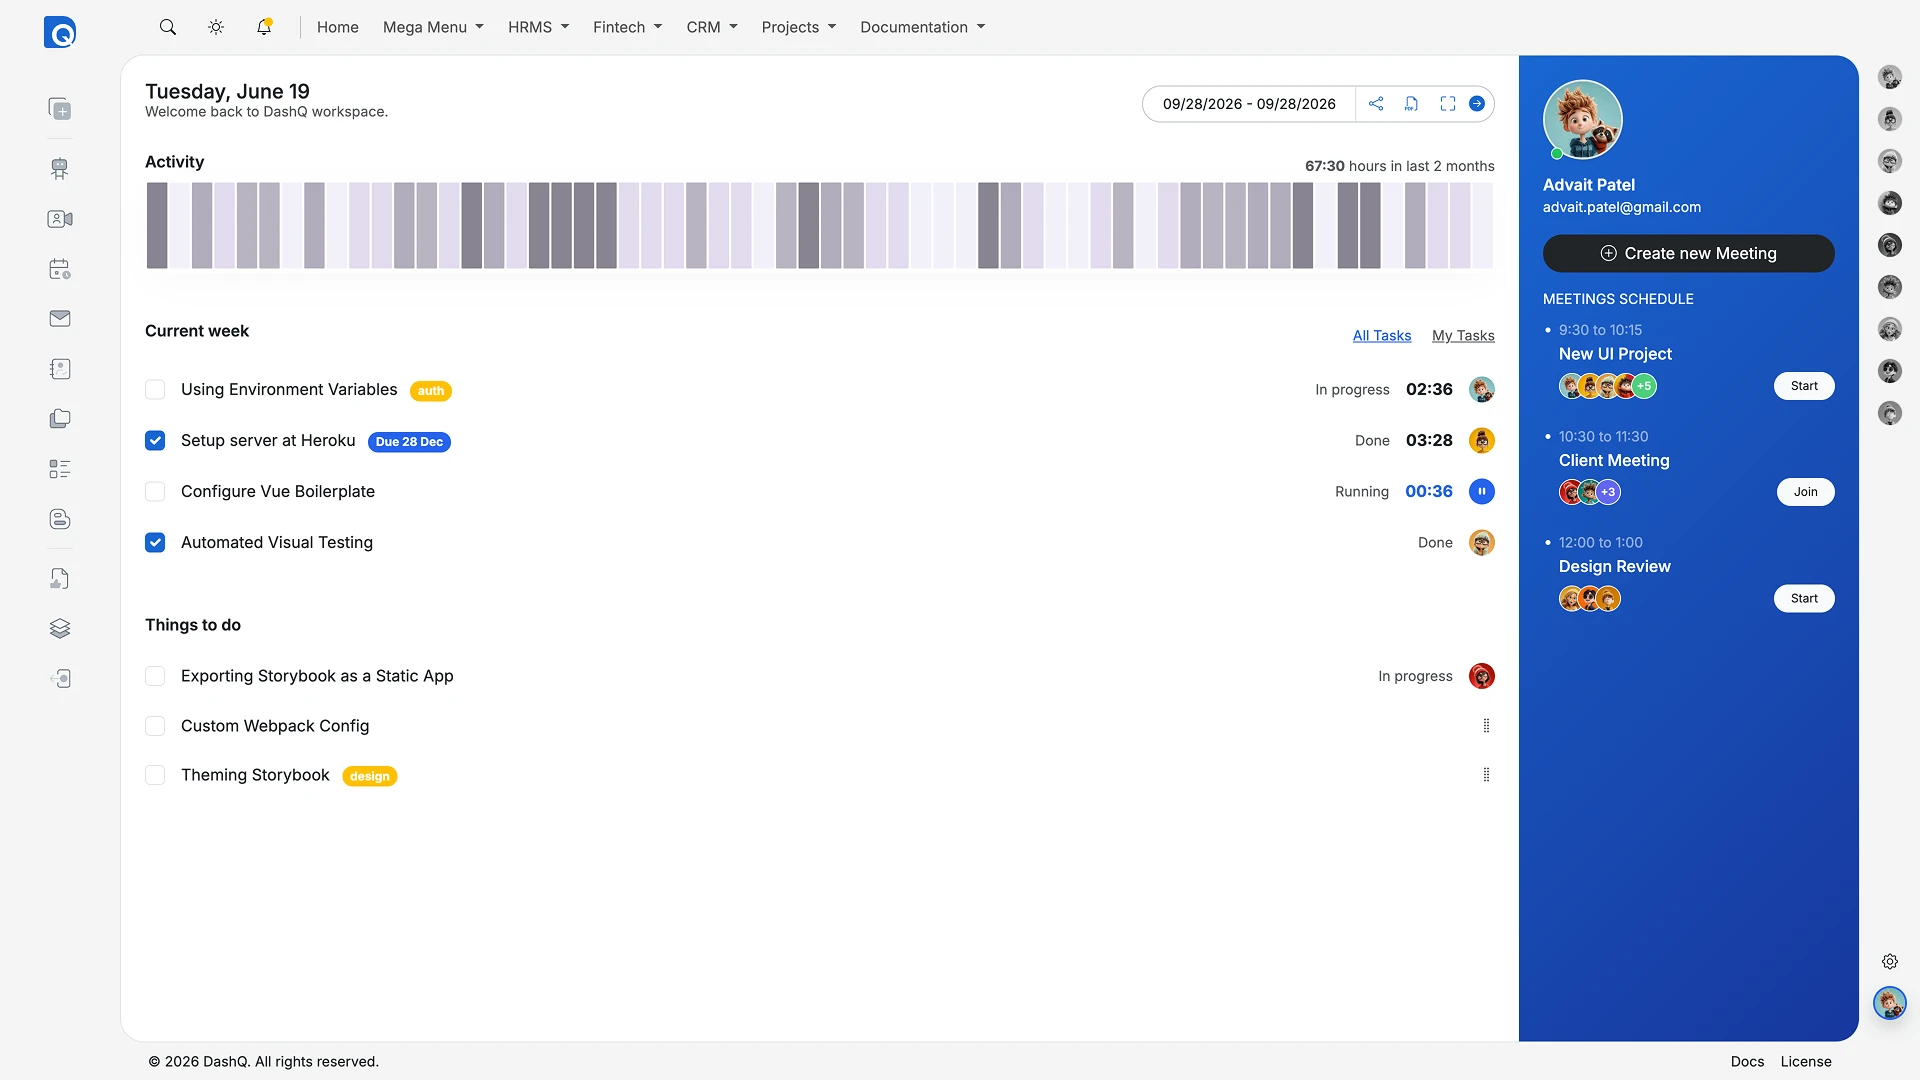
Task: Expand the HRMS dropdown
Action: (x=538, y=27)
